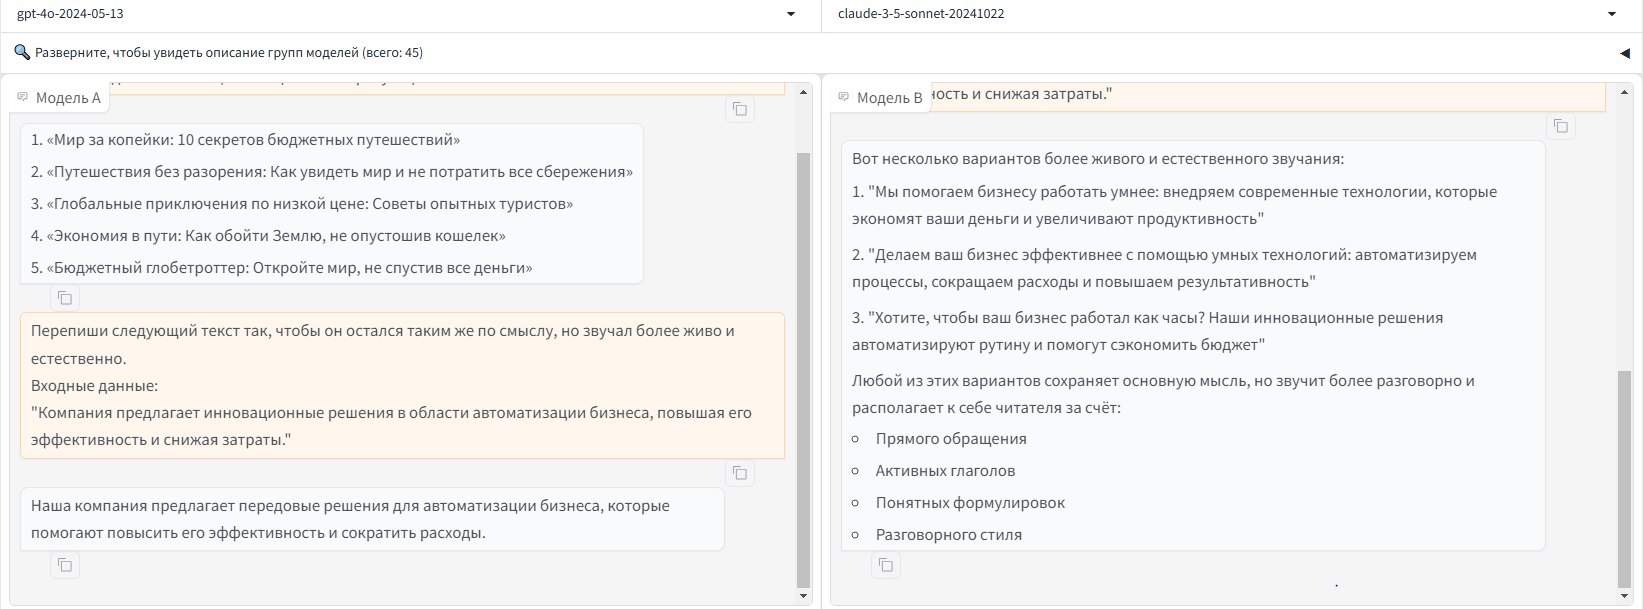Click the magnifier icon in description bar
This screenshot has width=1643, height=609.
(22, 52)
